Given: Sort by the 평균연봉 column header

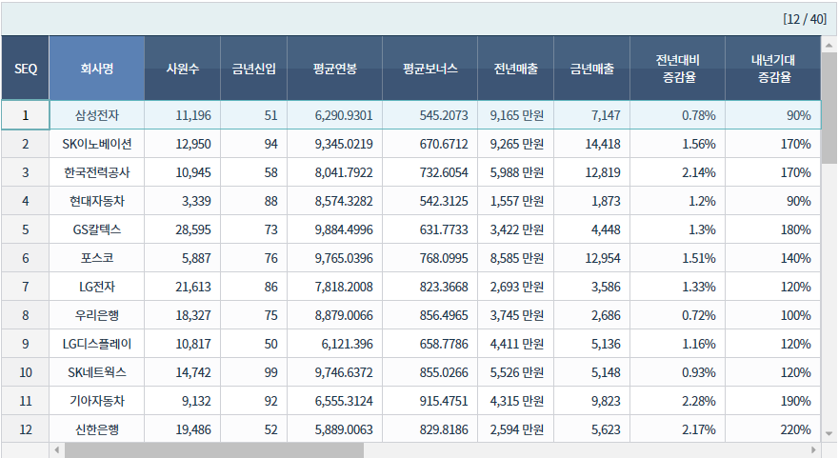Looking at the screenshot, I should coord(335,68).
